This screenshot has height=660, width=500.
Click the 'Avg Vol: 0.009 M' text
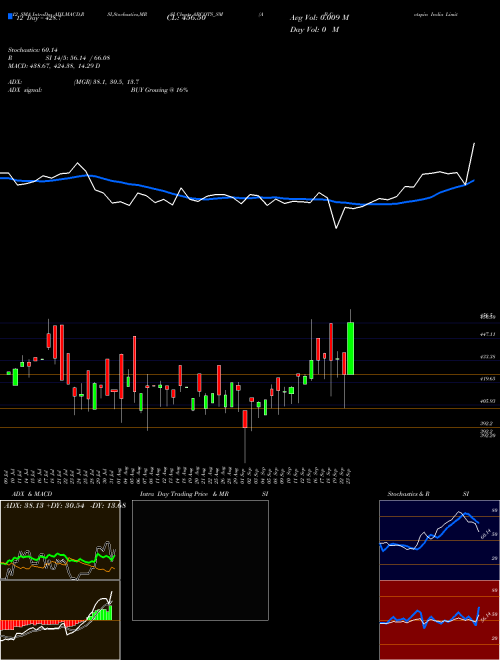319,18
